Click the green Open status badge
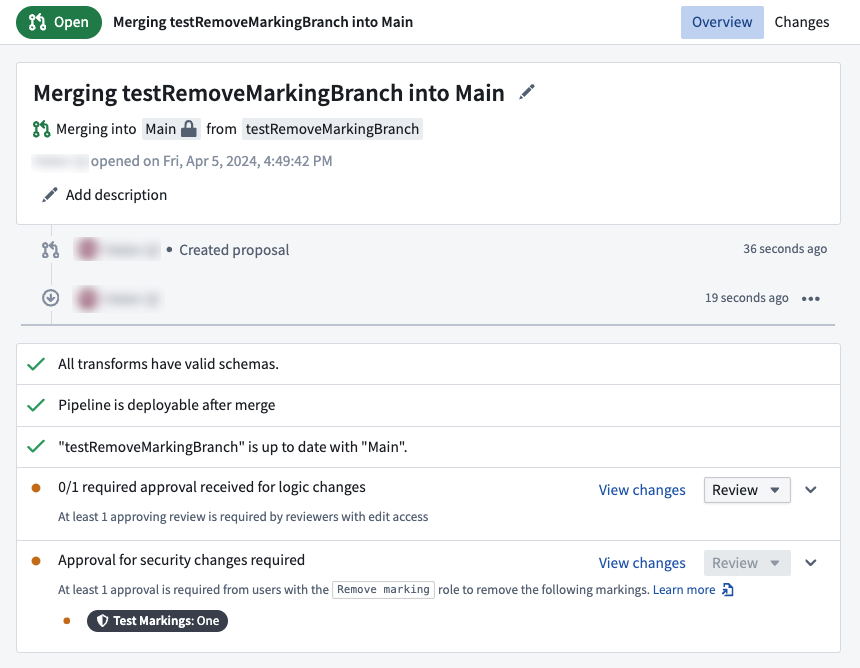The height and width of the screenshot is (668, 860). [59, 22]
